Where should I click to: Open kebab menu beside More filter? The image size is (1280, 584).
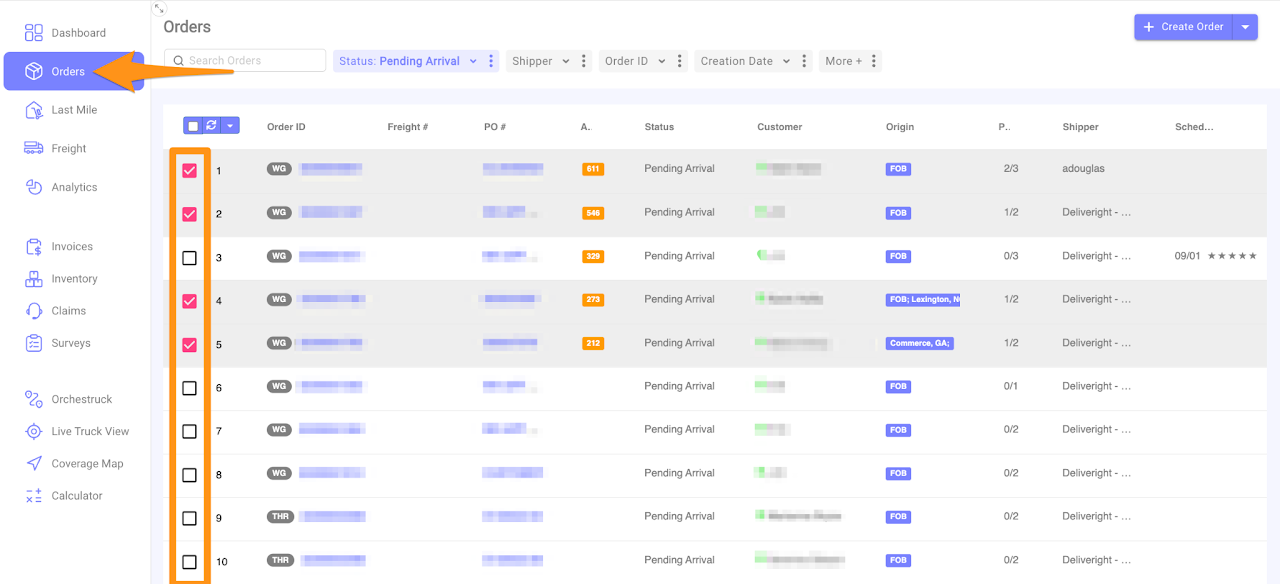(874, 61)
